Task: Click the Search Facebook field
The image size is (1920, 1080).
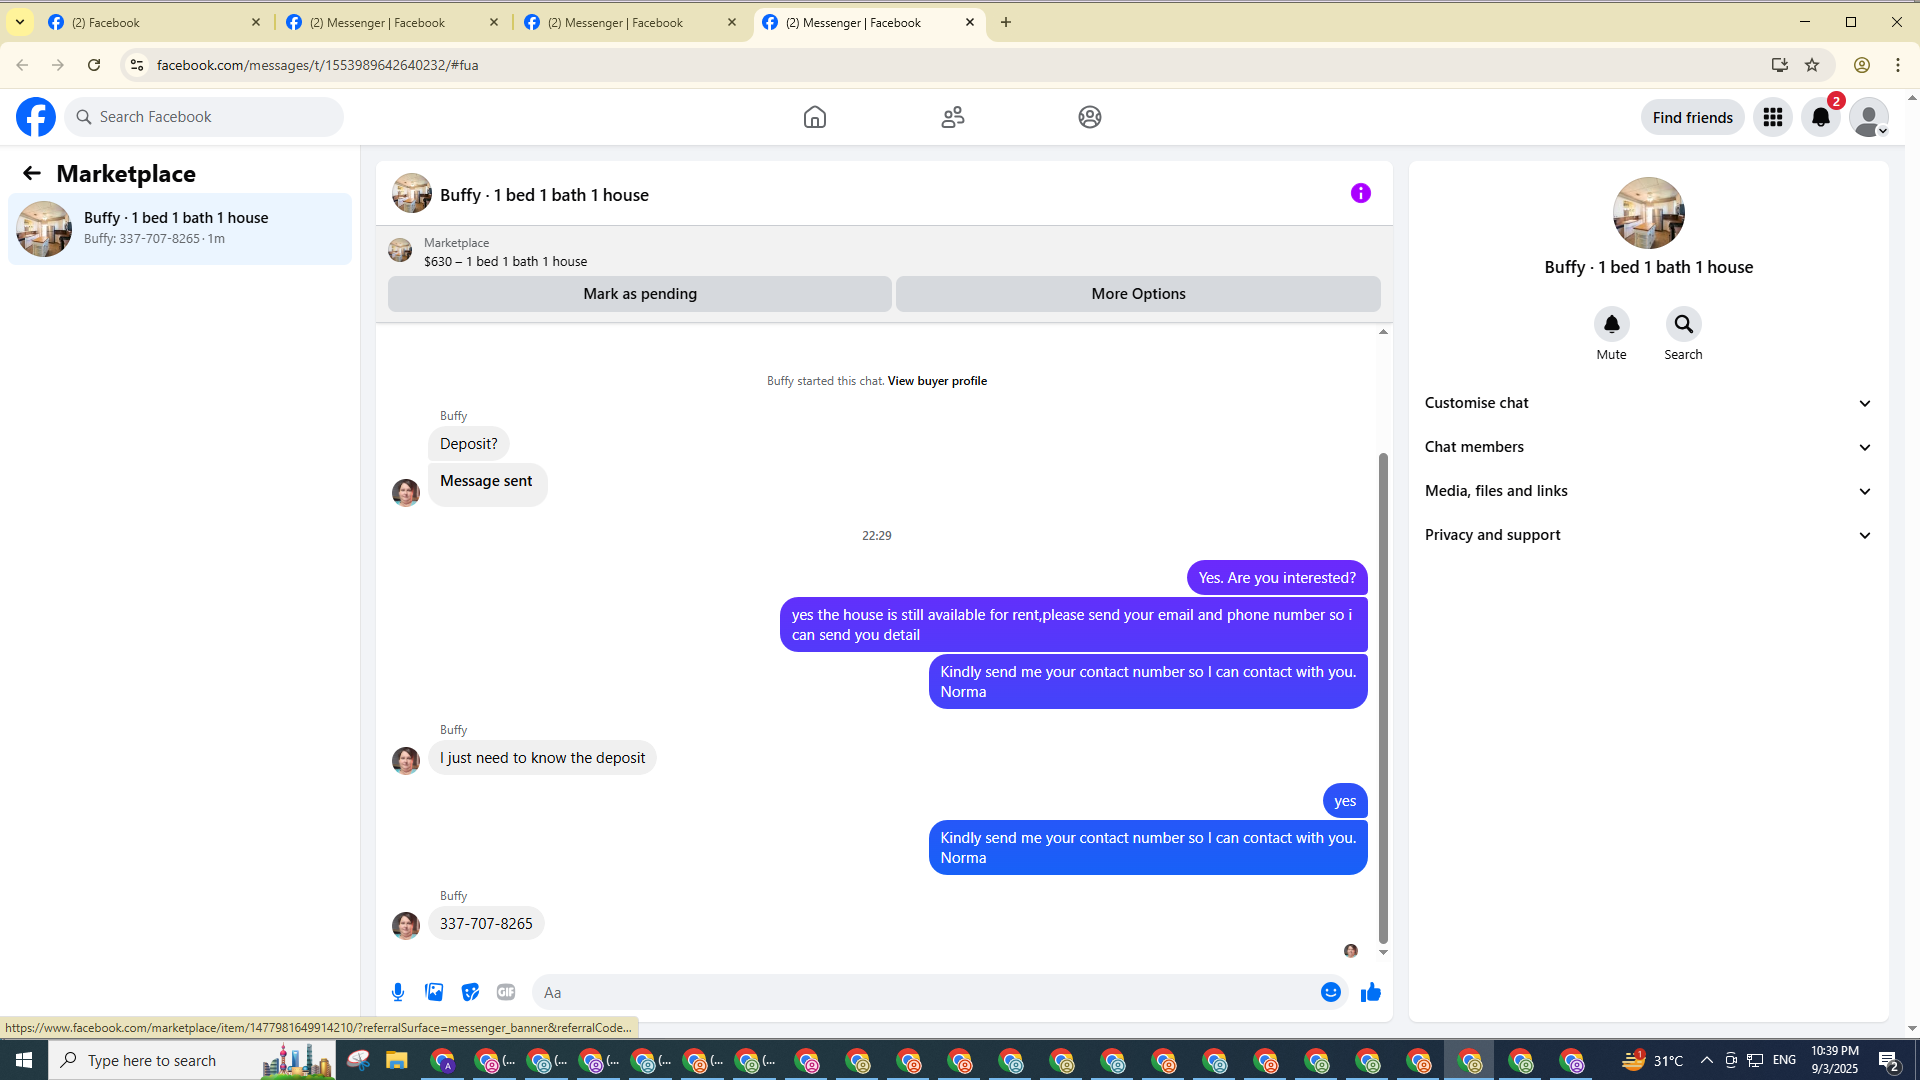Action: (x=204, y=117)
